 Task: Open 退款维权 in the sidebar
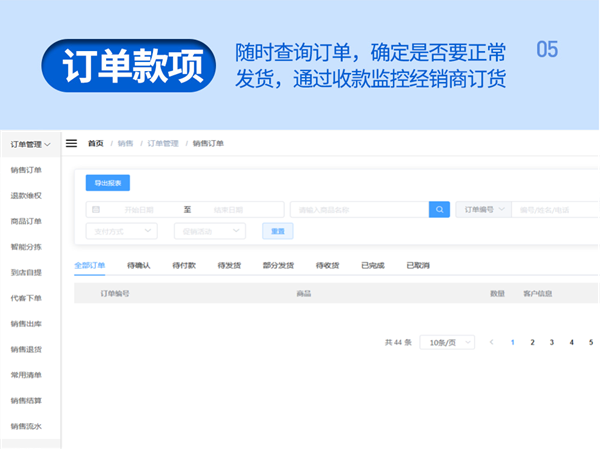[x=26, y=196]
